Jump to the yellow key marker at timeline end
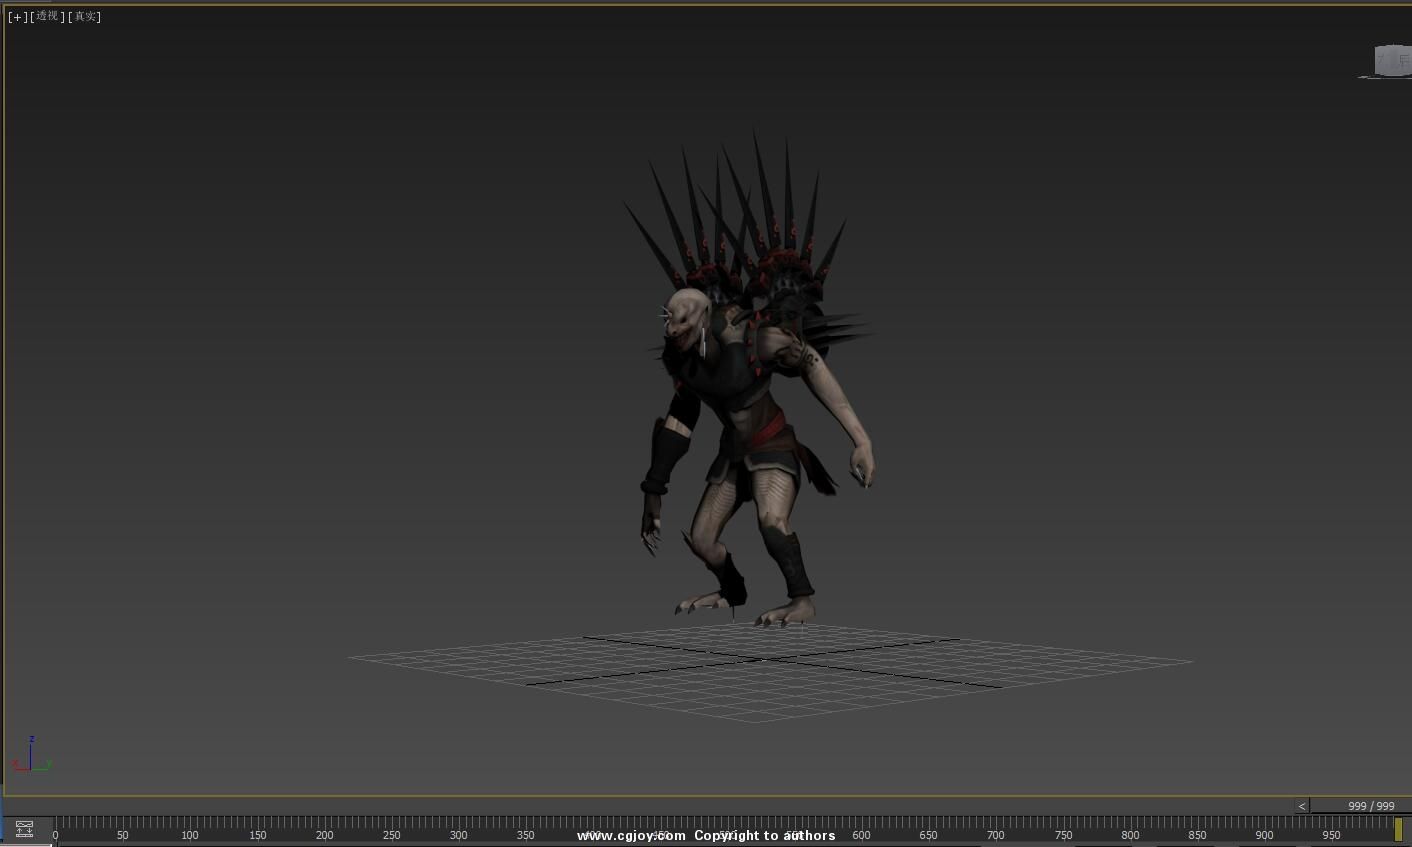The height and width of the screenshot is (847, 1412). coord(1398,829)
